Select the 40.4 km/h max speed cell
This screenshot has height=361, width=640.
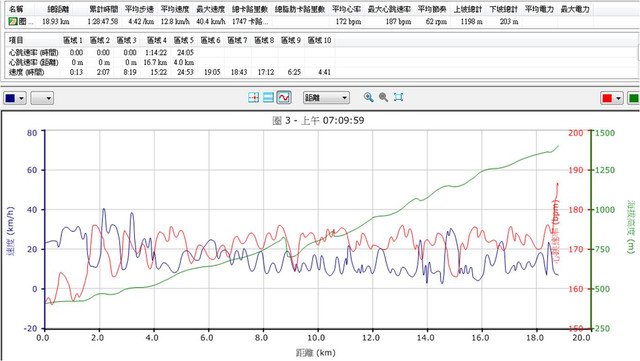(x=211, y=21)
